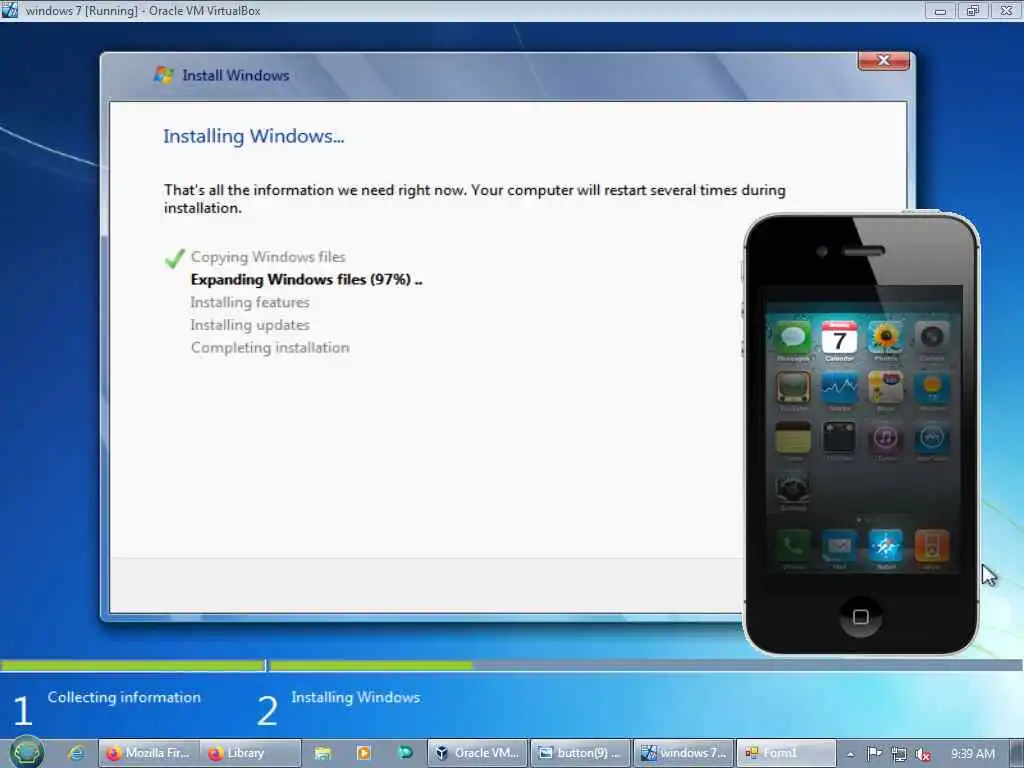
Task: Close the Install Windows dialog
Action: point(884,61)
